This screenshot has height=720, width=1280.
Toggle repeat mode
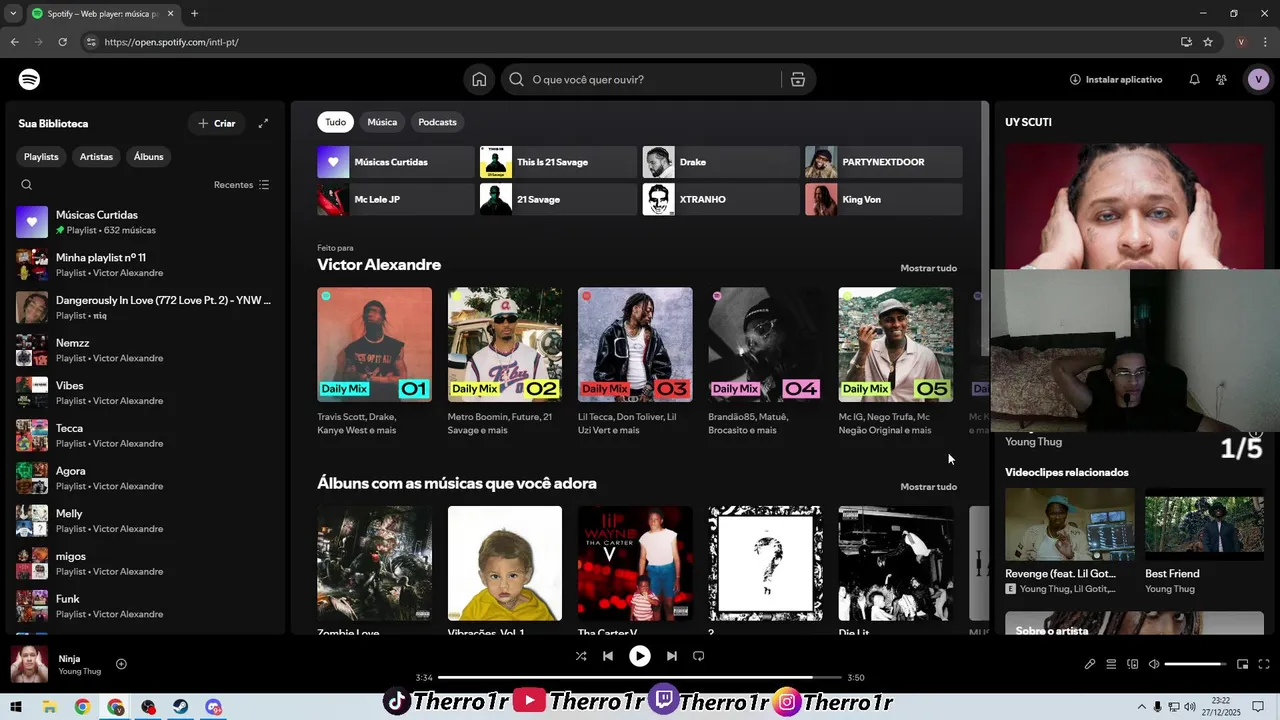(x=699, y=656)
